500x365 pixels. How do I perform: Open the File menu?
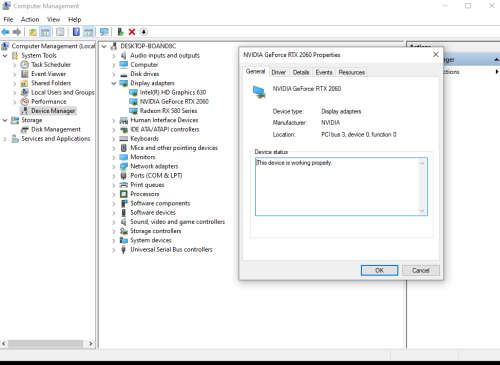tap(8, 19)
